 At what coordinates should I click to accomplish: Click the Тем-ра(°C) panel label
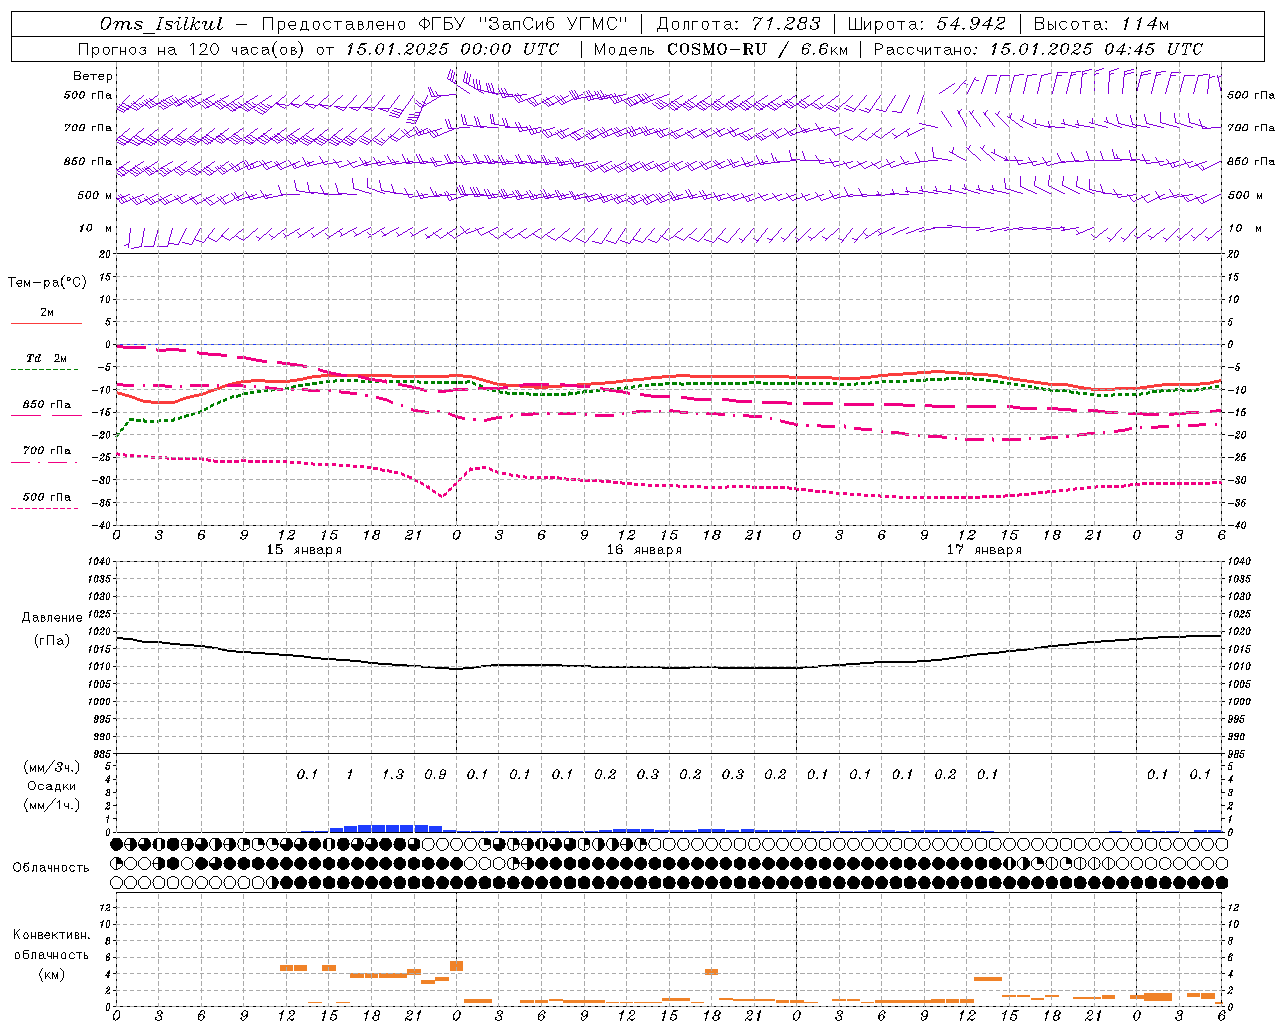47,283
